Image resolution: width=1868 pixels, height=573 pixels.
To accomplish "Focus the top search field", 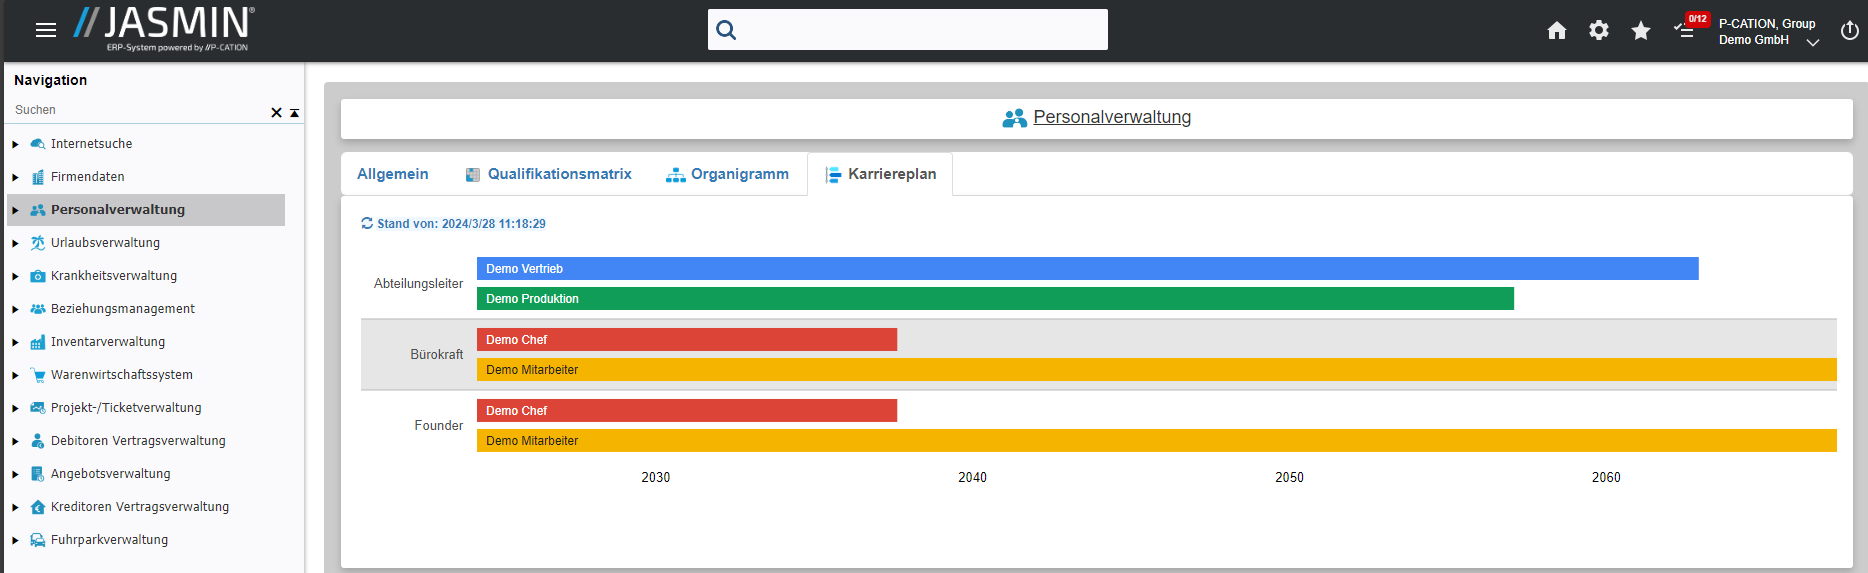I will coord(920,30).
